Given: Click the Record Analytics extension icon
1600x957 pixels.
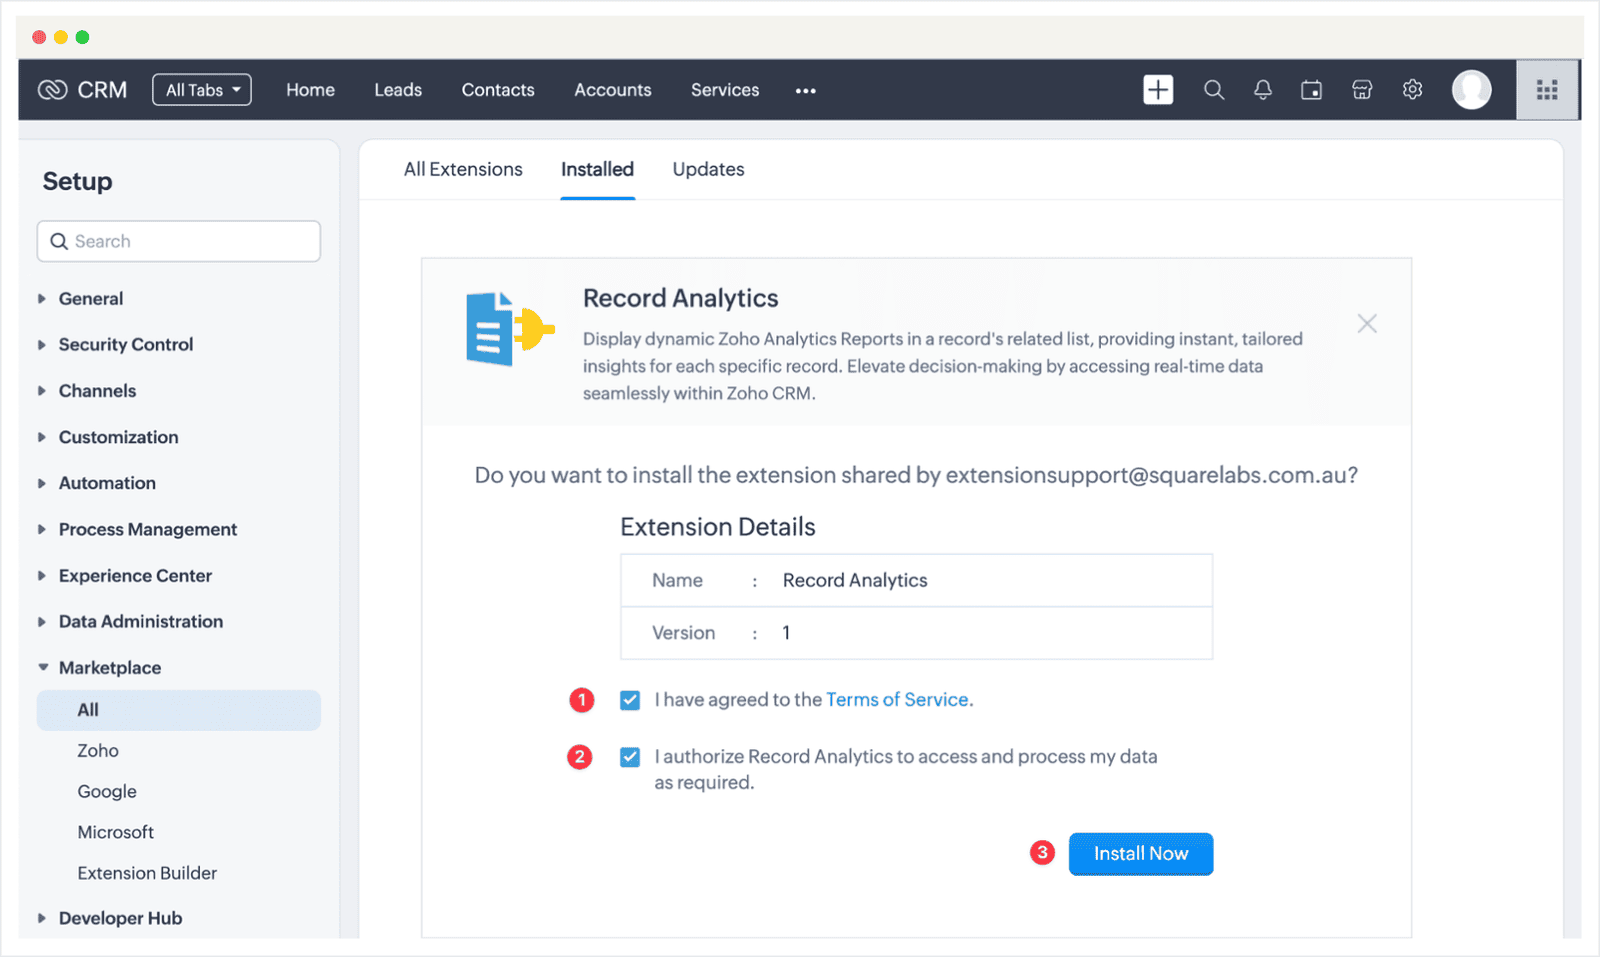Looking at the screenshot, I should [x=510, y=328].
